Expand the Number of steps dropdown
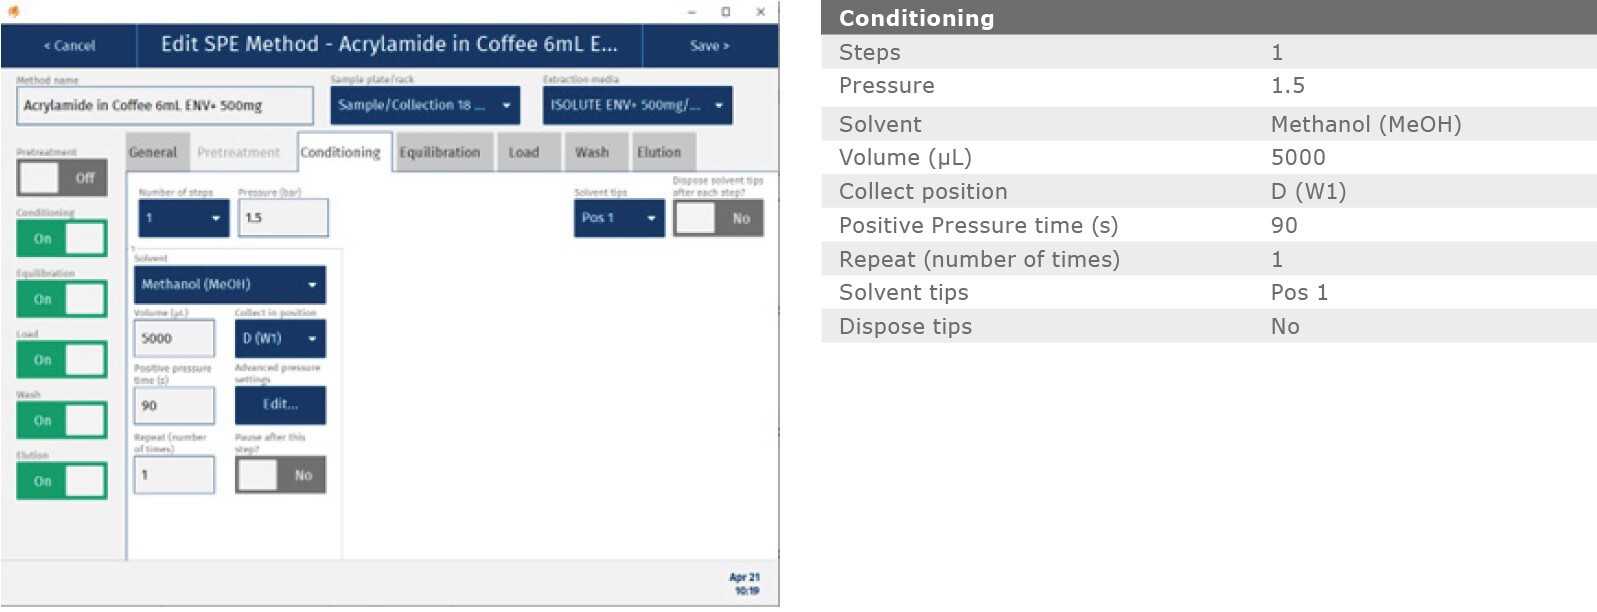The height and width of the screenshot is (612, 1597). pos(184,218)
